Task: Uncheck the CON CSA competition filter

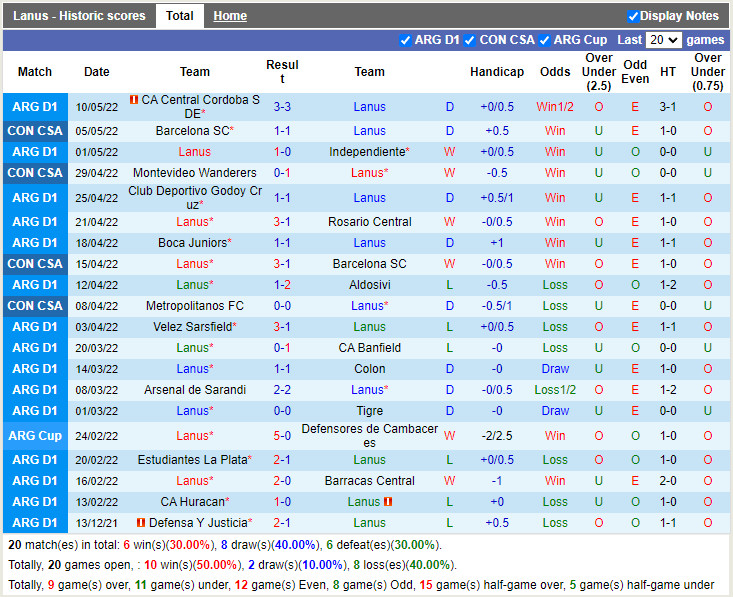Action: pyautogui.click(x=470, y=40)
